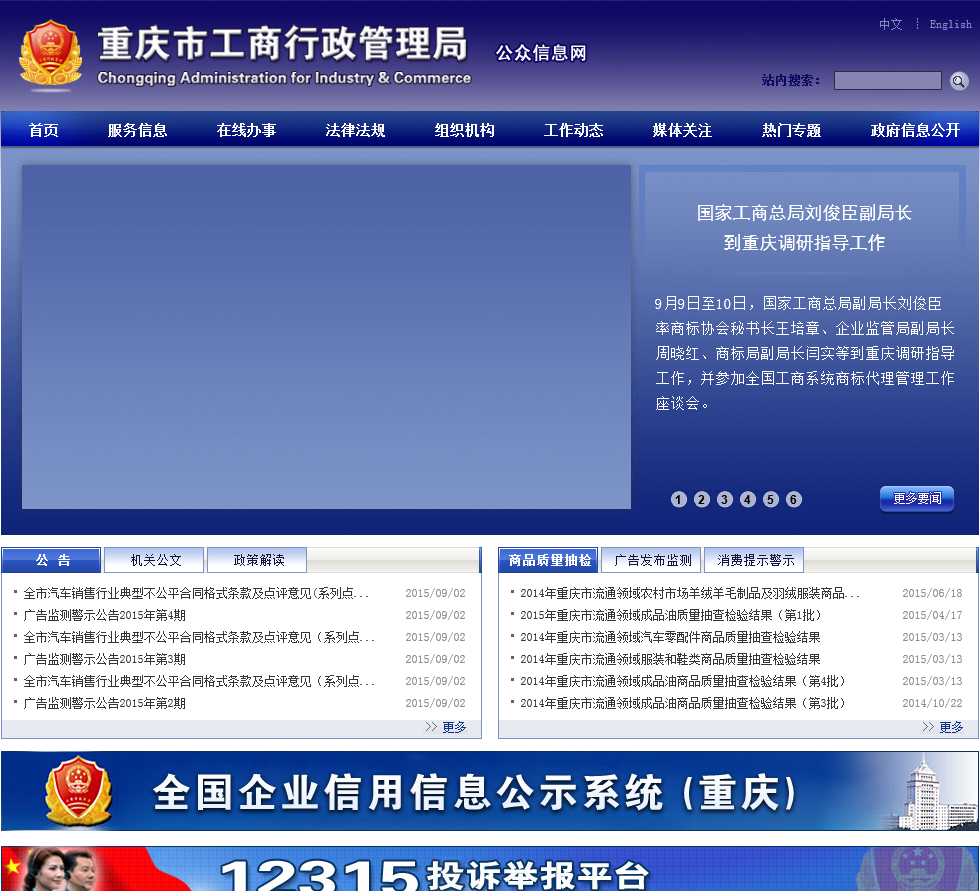
Task: Click the search magnifier icon
Action: click(x=958, y=81)
